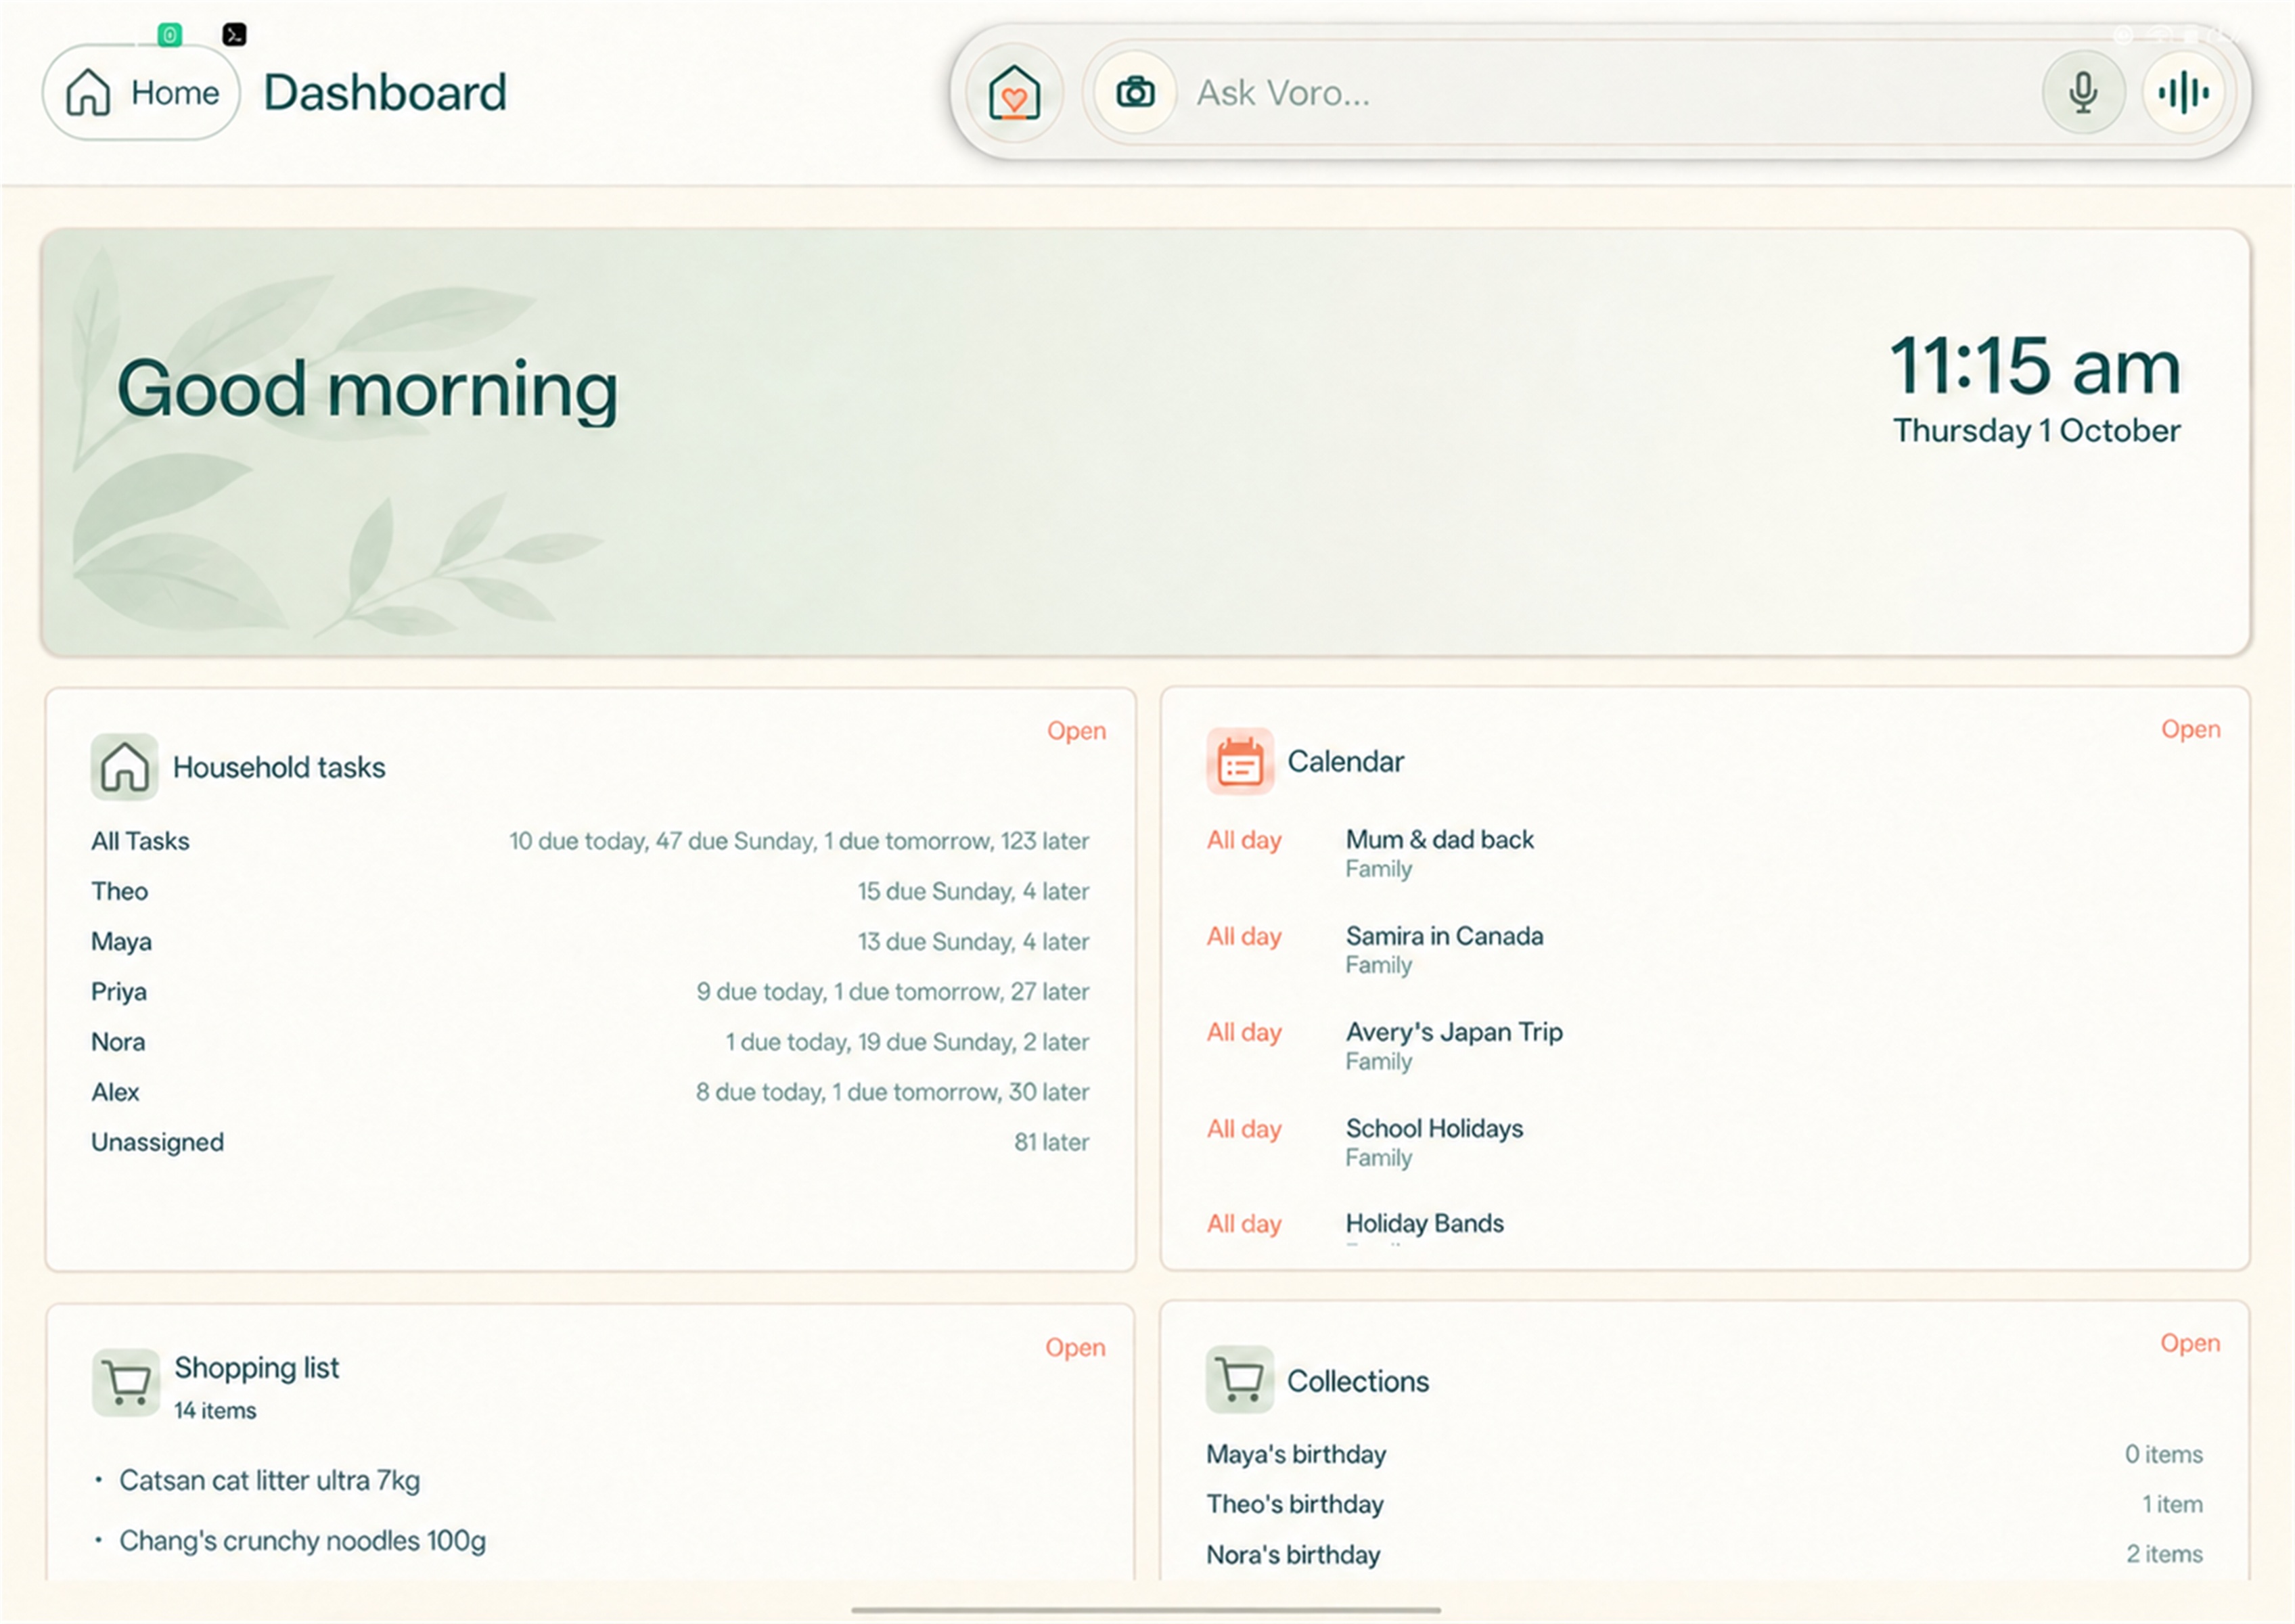Open Theo's birthday collection
Image resolution: width=2295 pixels, height=1624 pixels.
point(1704,1505)
